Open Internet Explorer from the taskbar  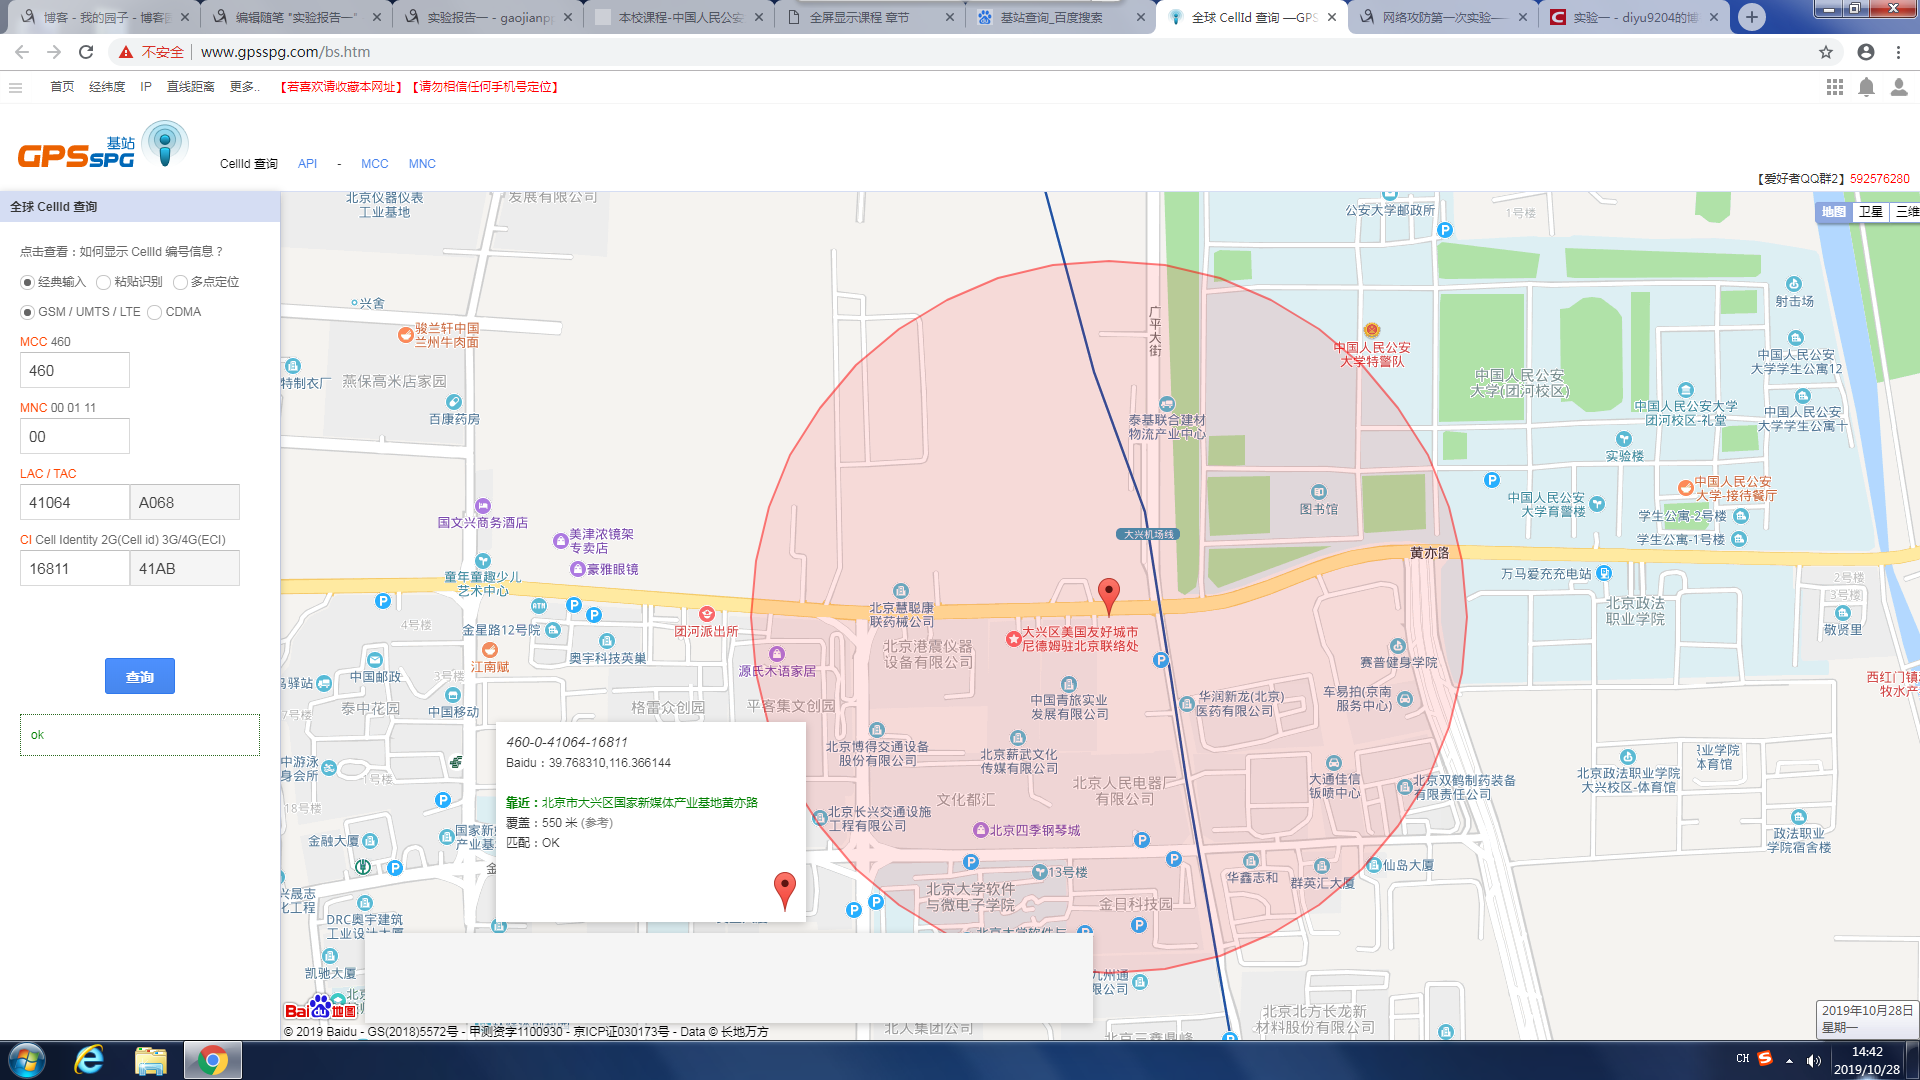point(90,1060)
